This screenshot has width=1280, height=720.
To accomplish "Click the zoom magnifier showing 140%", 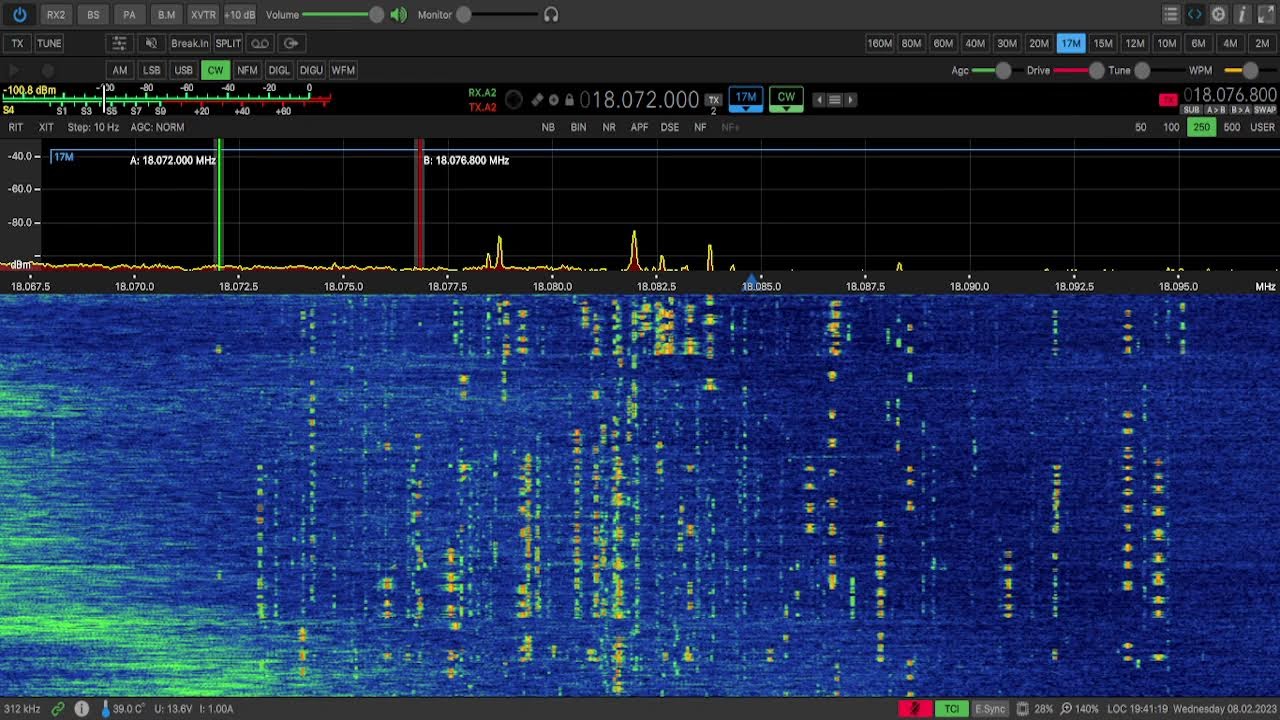I will [1066, 709].
